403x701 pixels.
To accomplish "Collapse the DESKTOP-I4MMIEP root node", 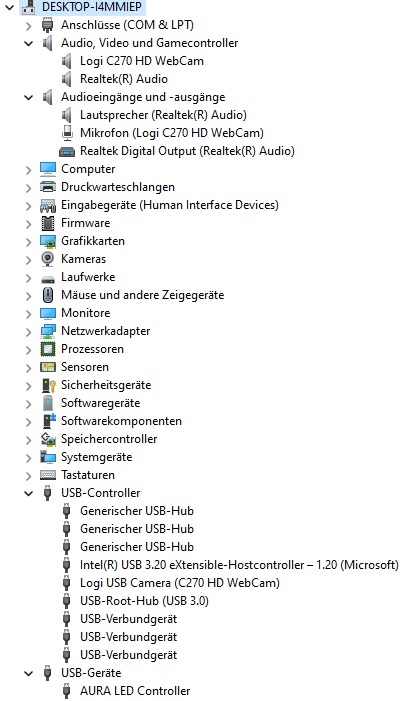I will (10, 7).
